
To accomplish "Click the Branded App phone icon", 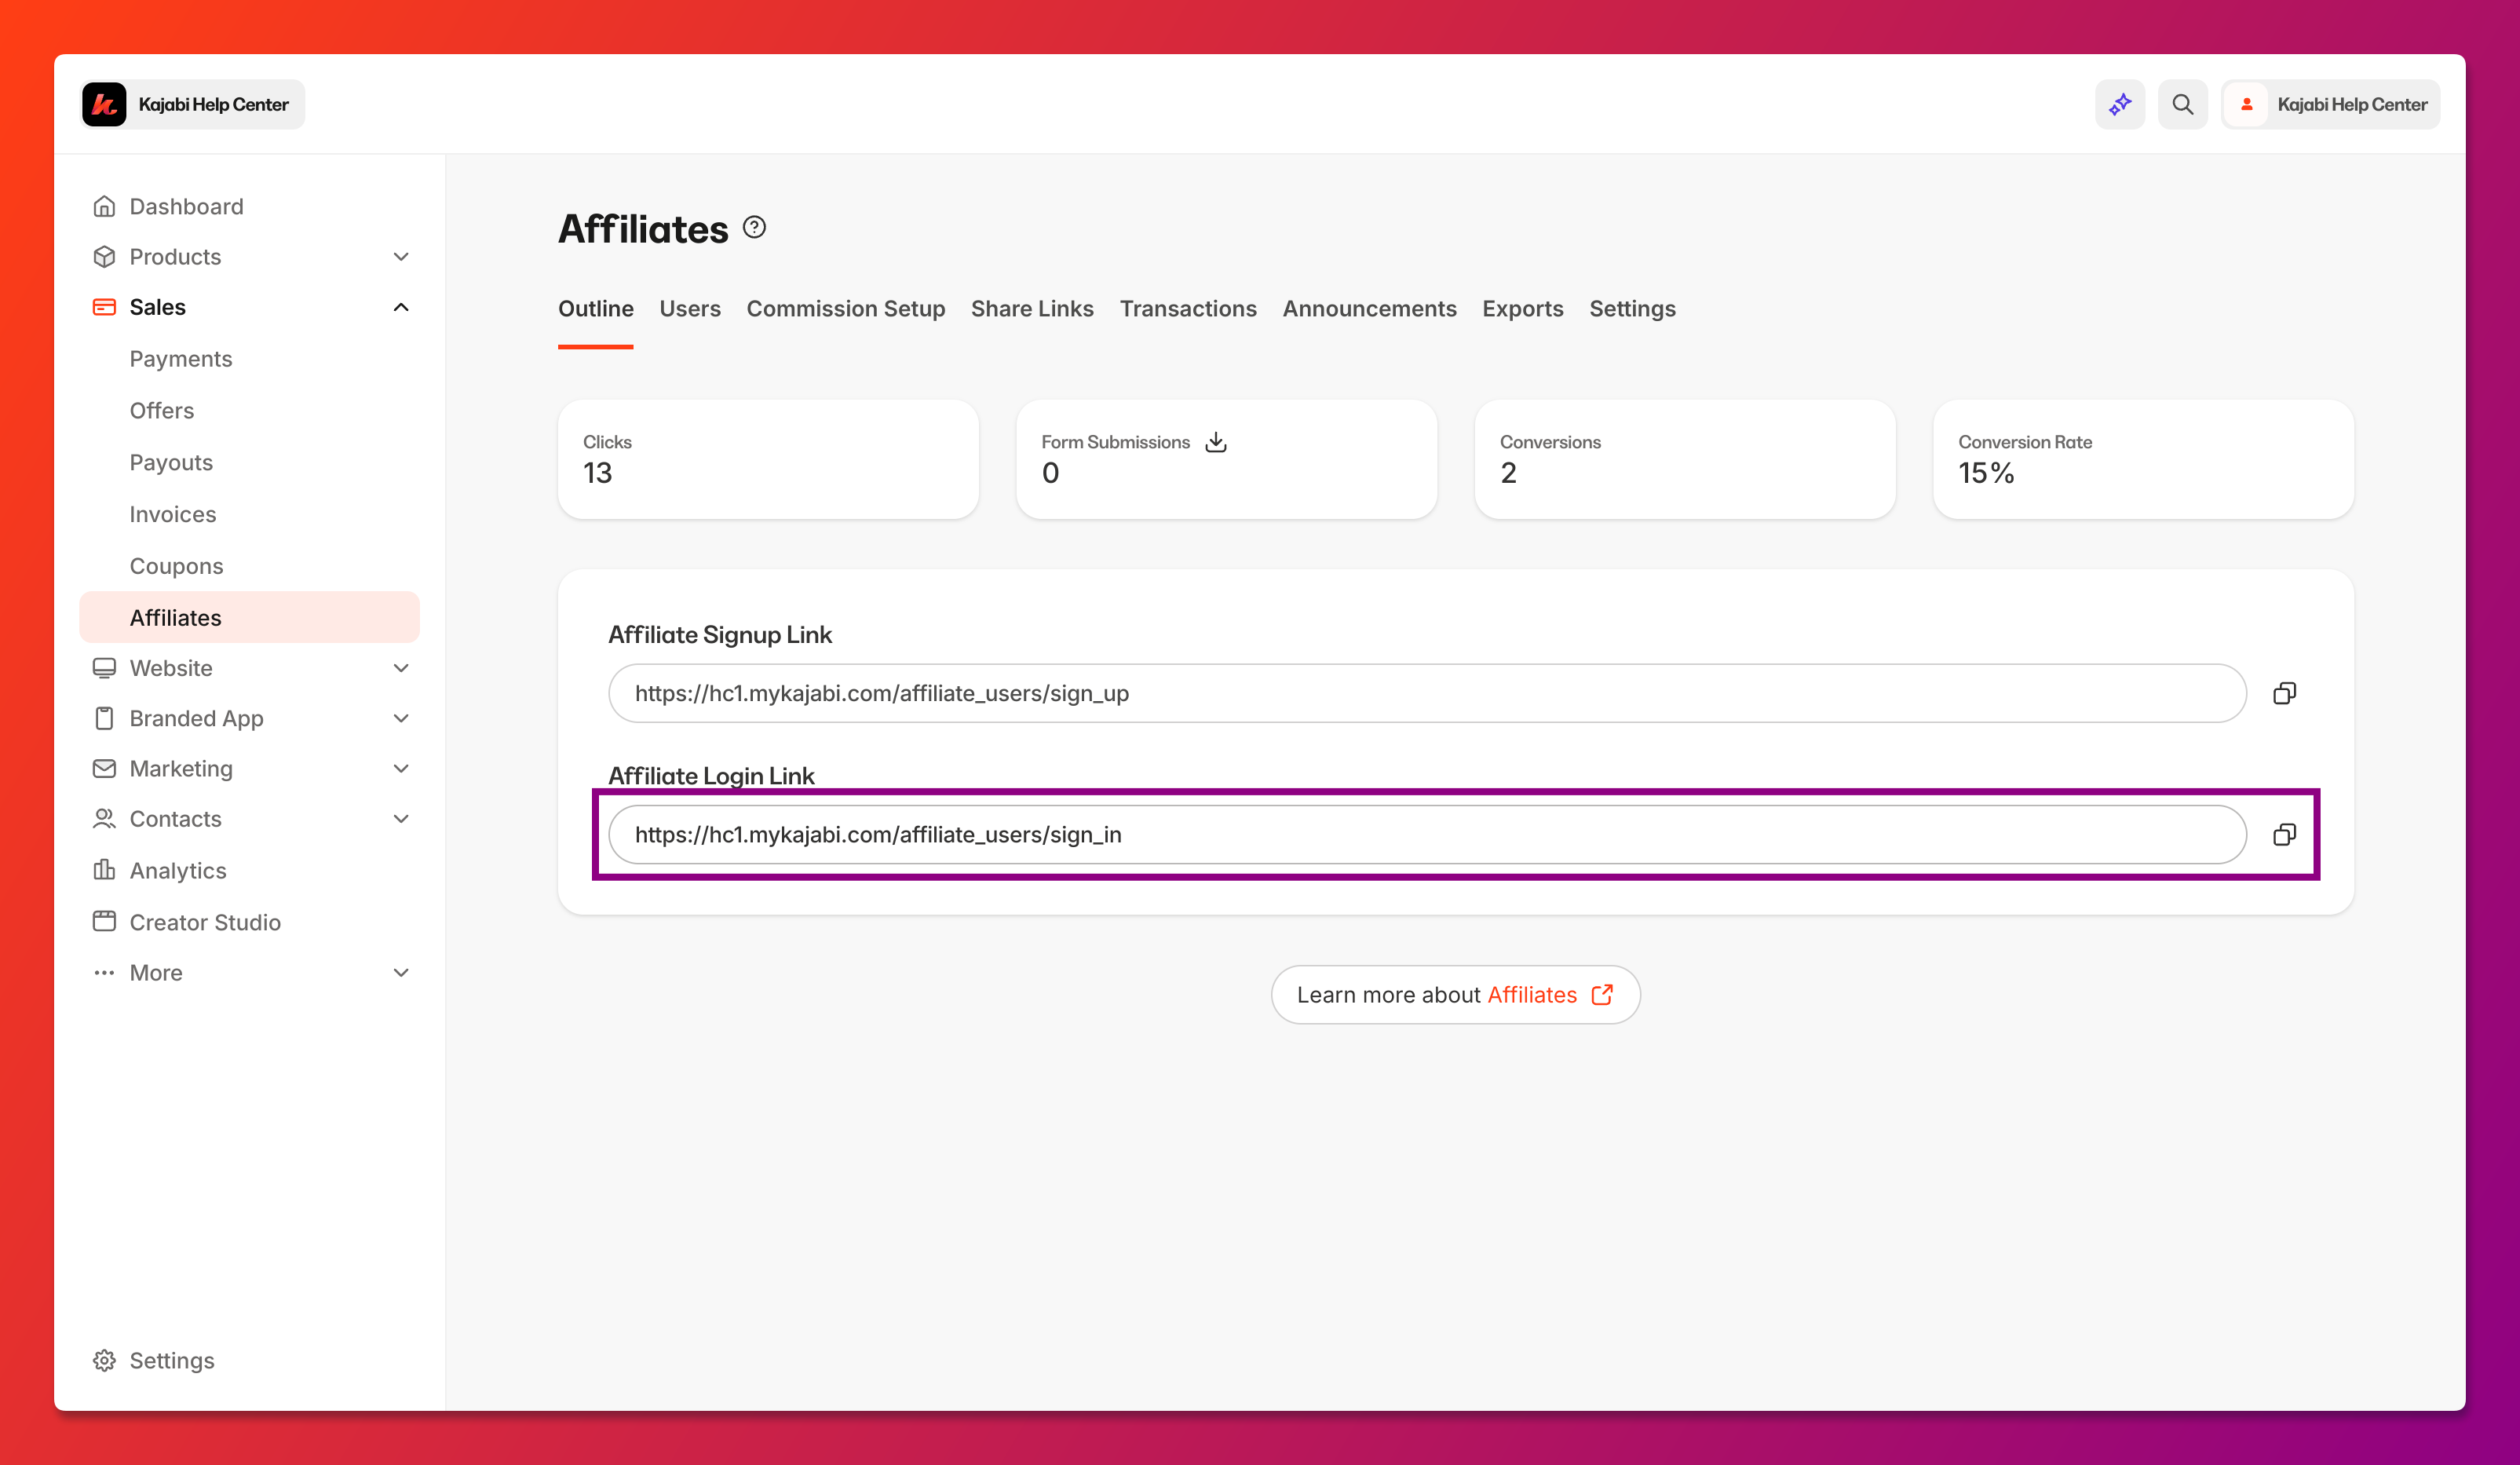I will pos(104,718).
